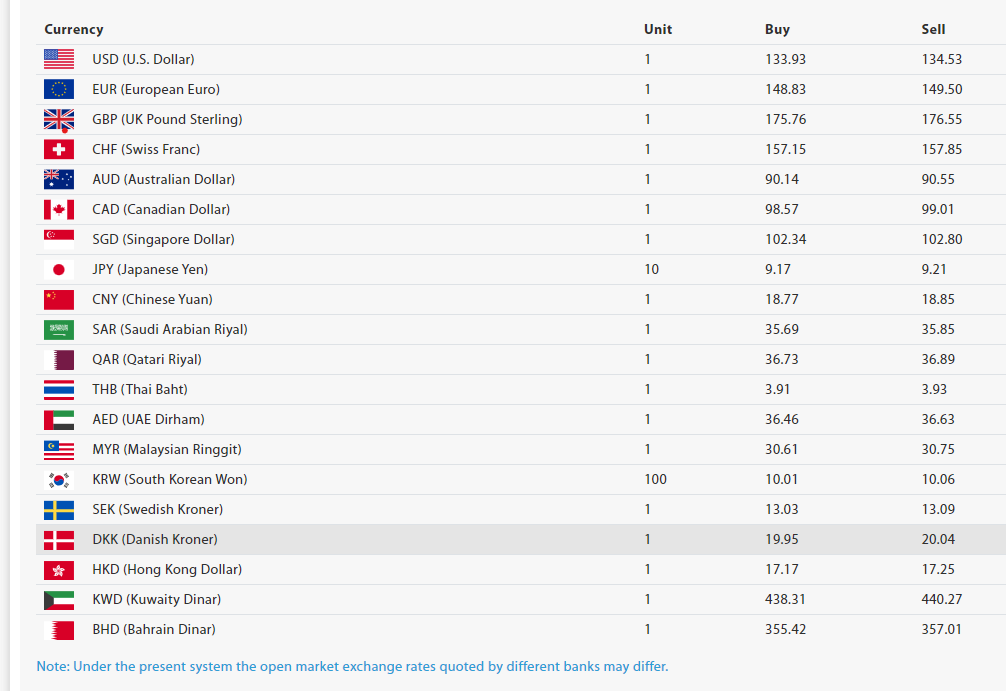Click the note about open market rates

352,666
